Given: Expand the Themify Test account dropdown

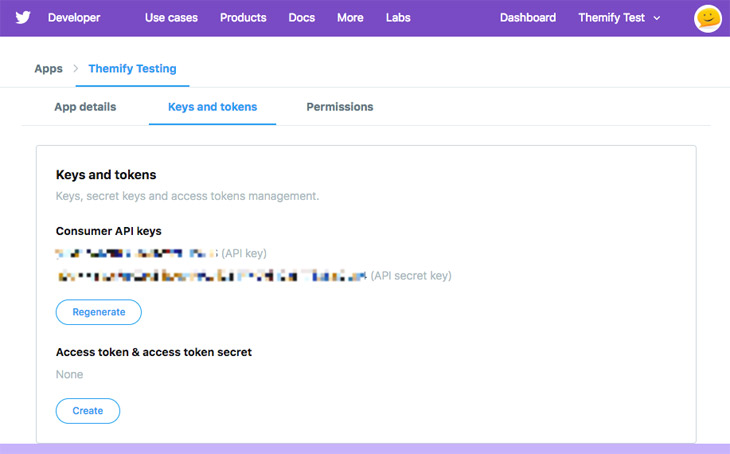Looking at the screenshot, I should pos(619,18).
